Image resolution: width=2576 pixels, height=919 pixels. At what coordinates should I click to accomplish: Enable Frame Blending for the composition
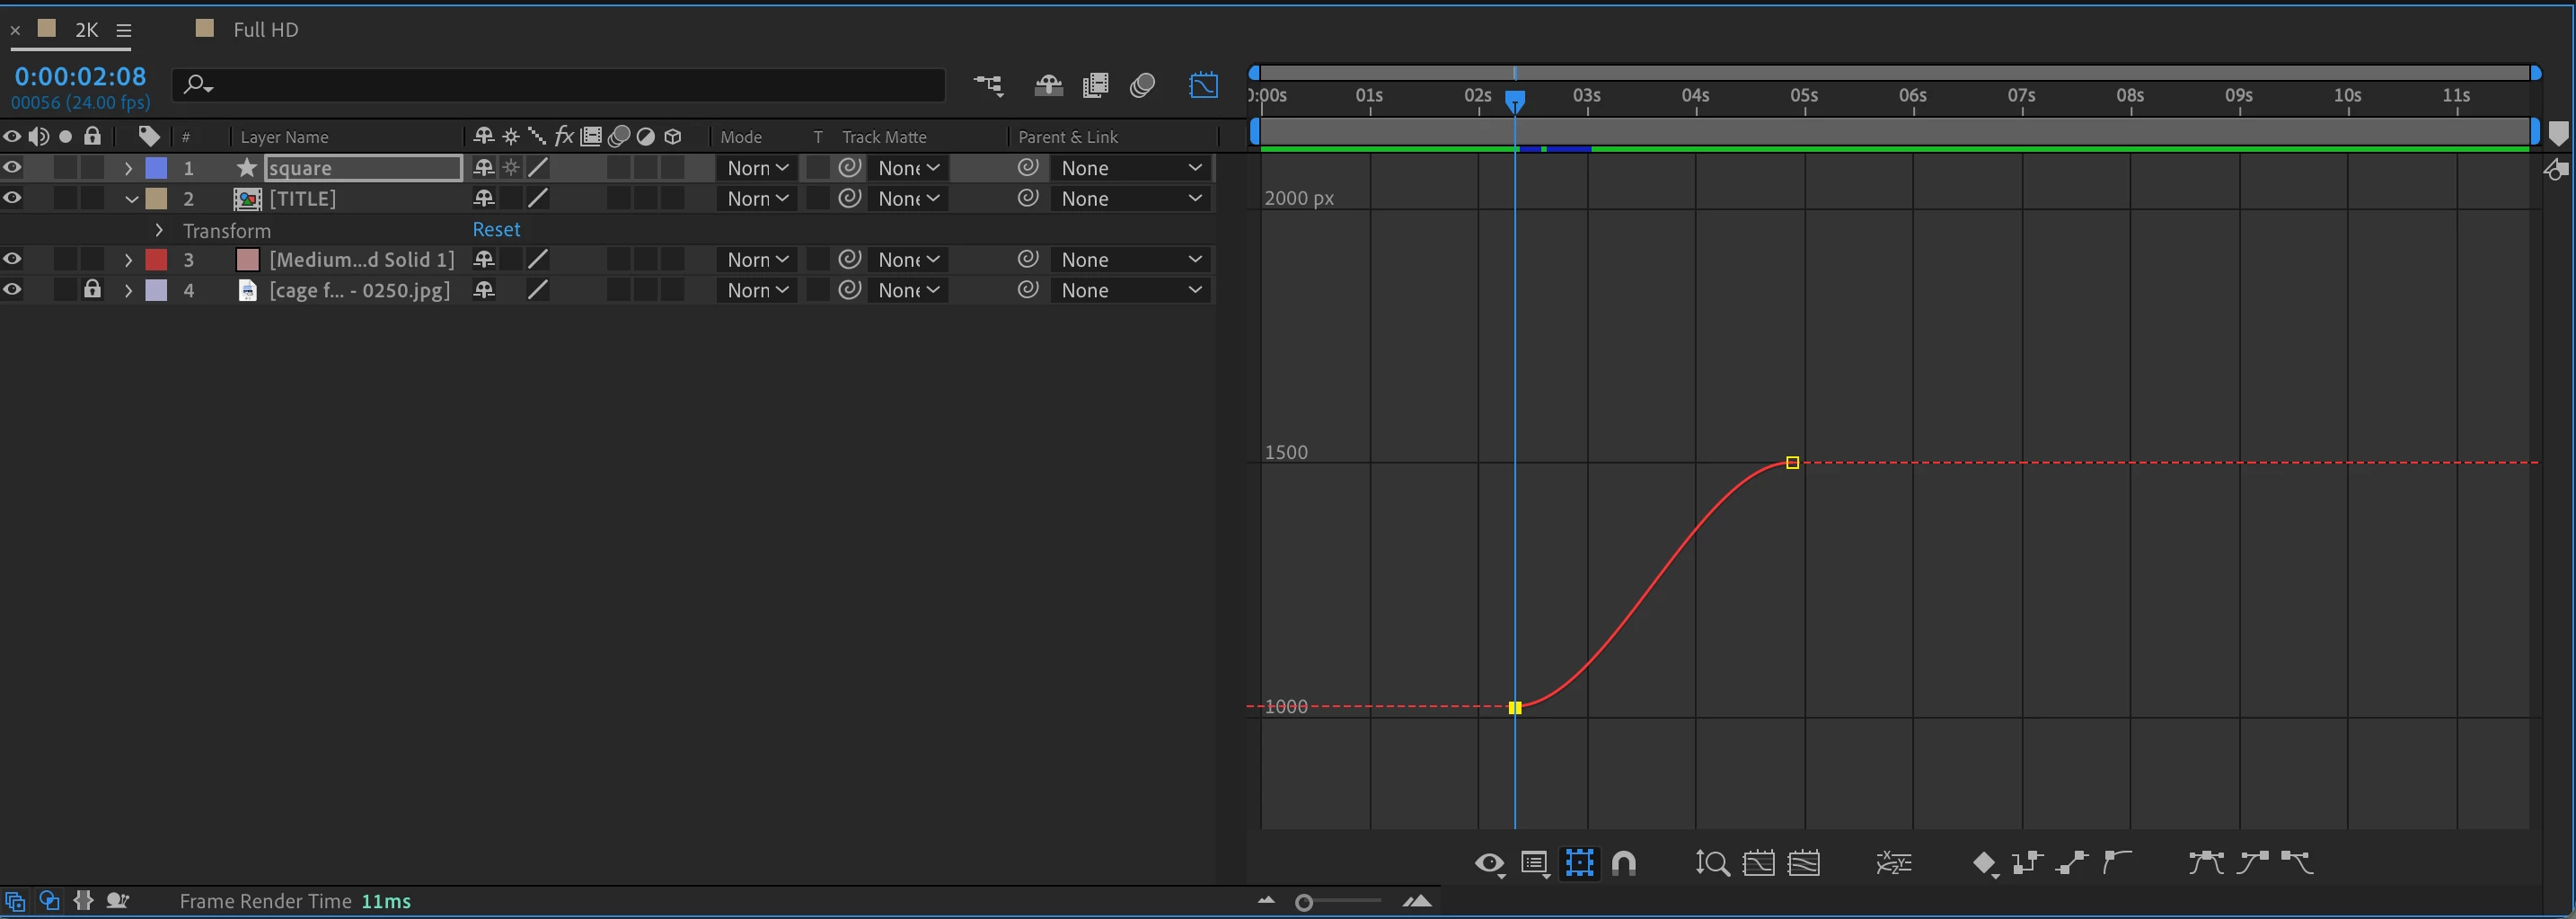coord(1096,85)
